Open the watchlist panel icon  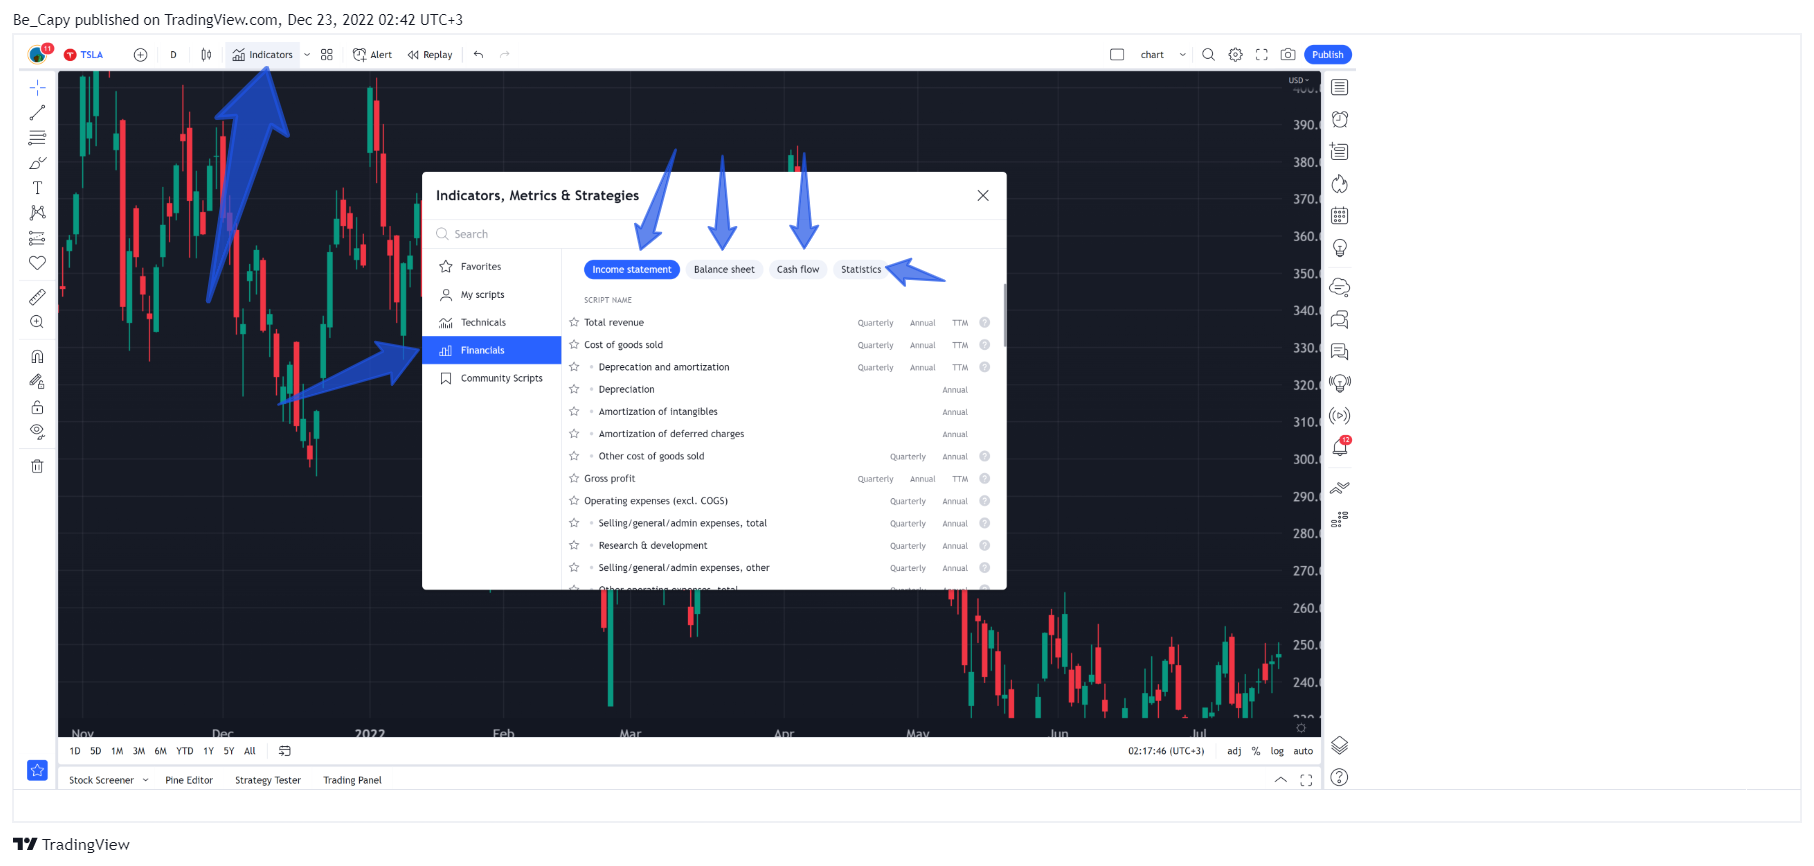(1340, 88)
